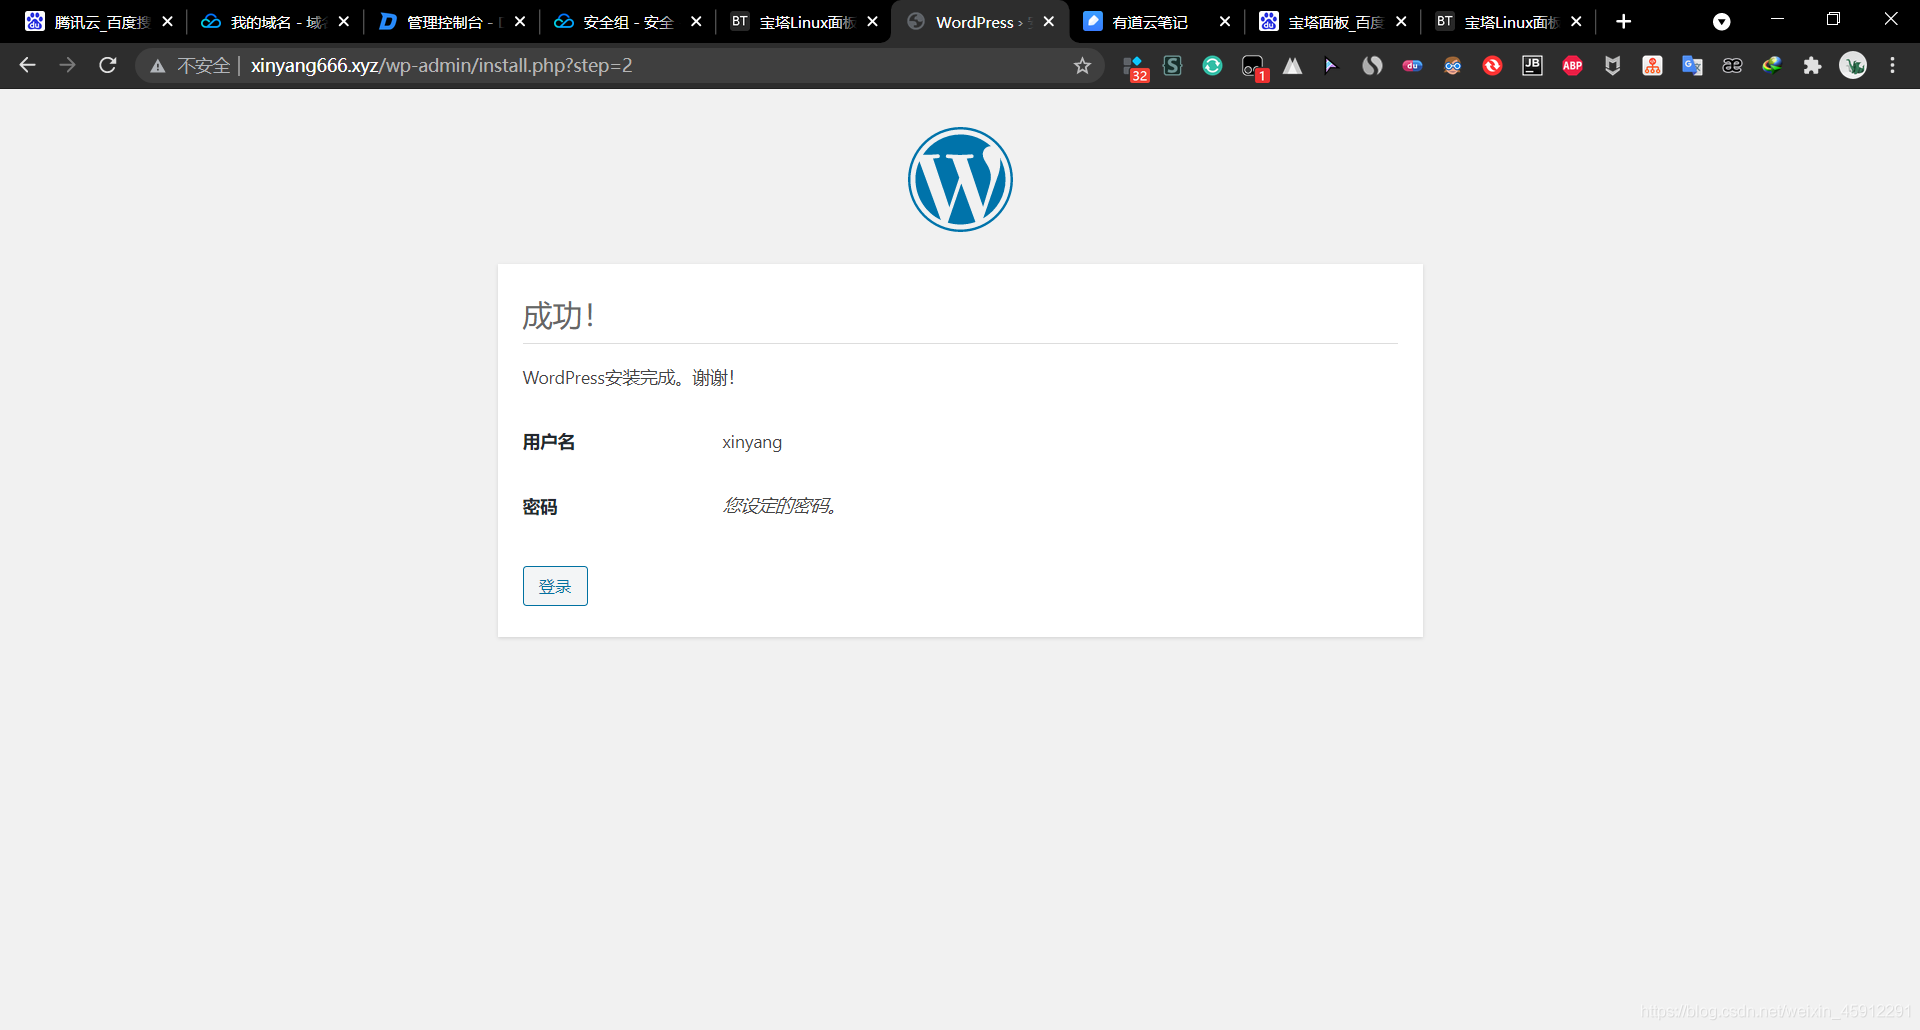Close the 有道云笔记 tab
Image resolution: width=1920 pixels, height=1030 pixels.
tap(1224, 21)
